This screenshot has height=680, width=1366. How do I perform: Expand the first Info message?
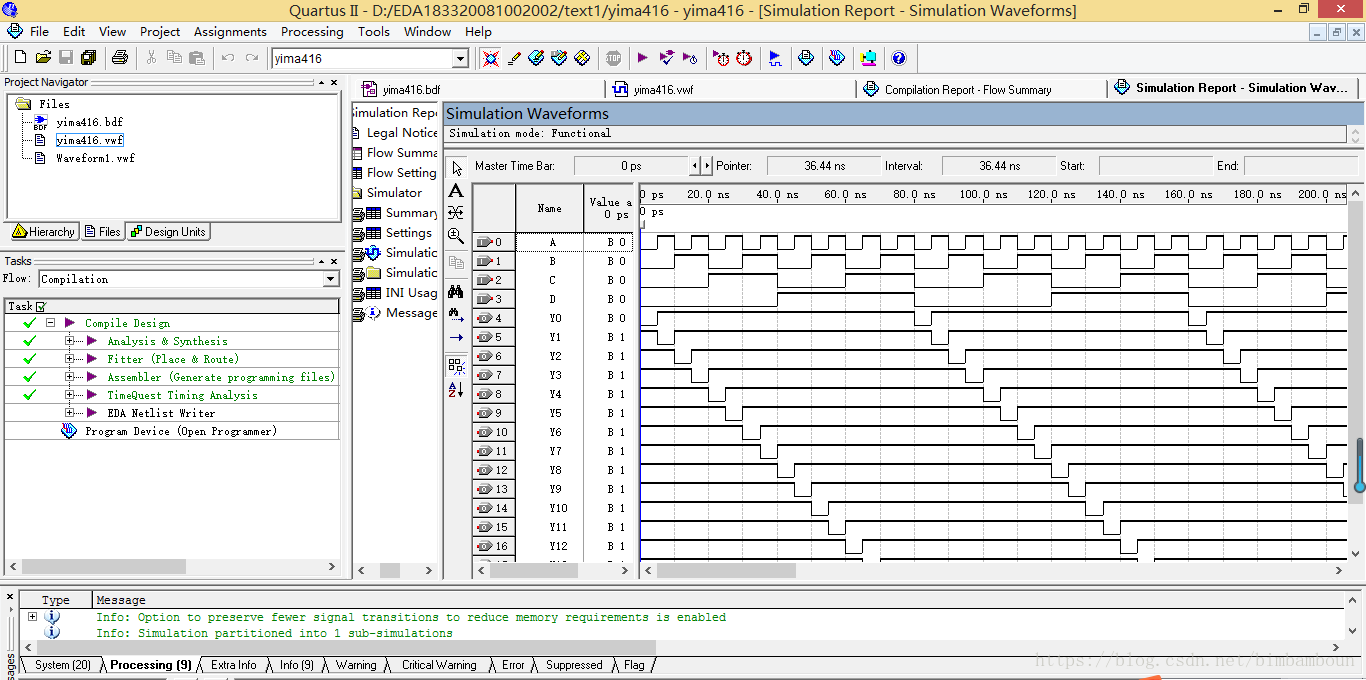[32, 617]
